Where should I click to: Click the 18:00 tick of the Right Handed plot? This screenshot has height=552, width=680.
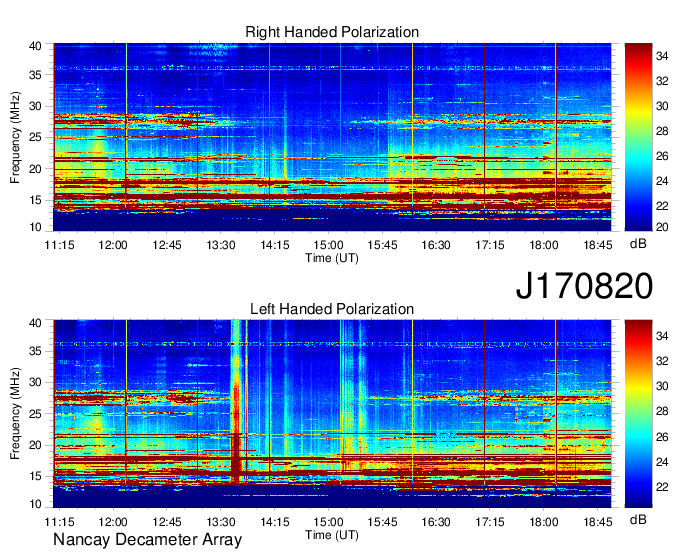543,245
